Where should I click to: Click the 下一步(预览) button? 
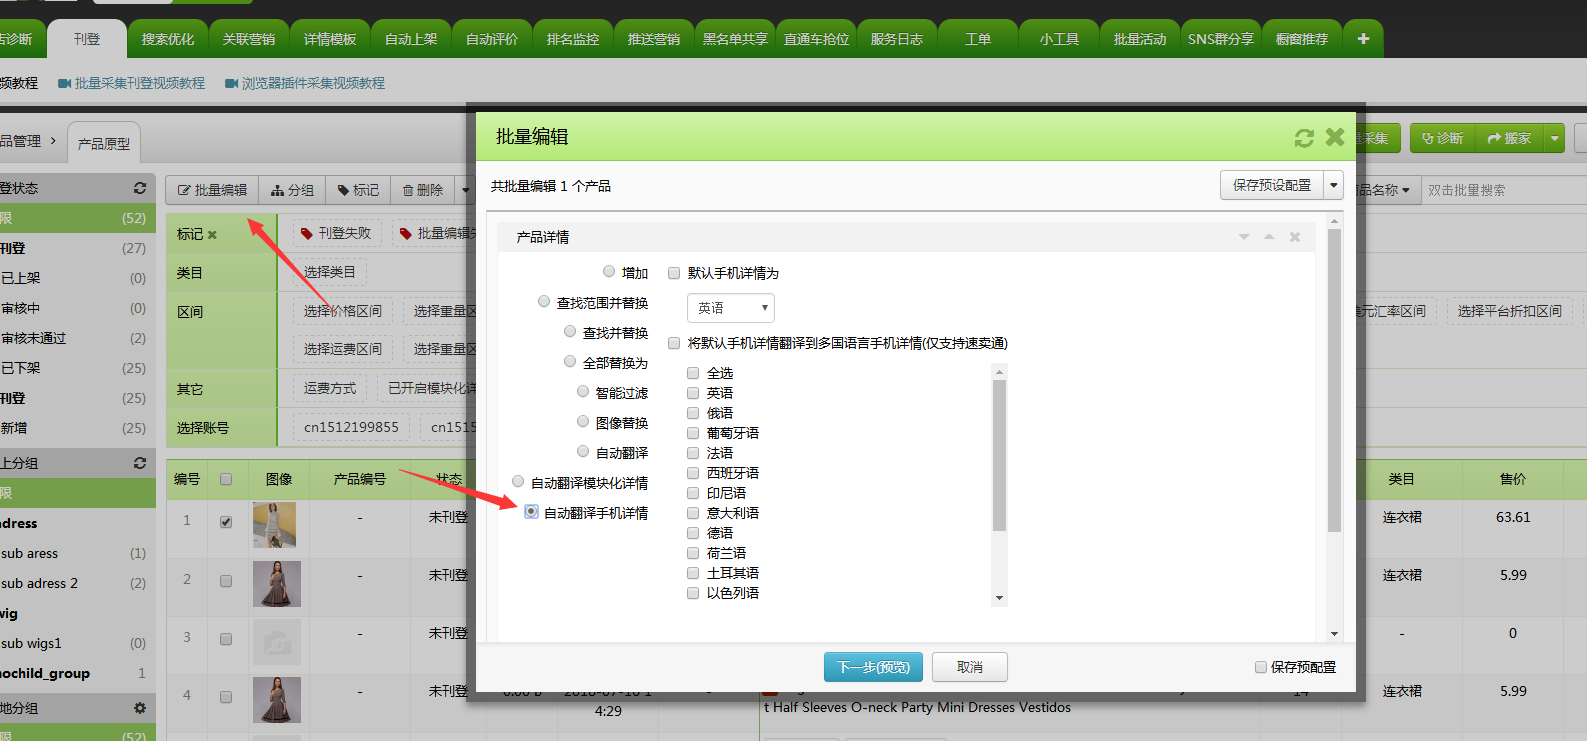coord(874,667)
